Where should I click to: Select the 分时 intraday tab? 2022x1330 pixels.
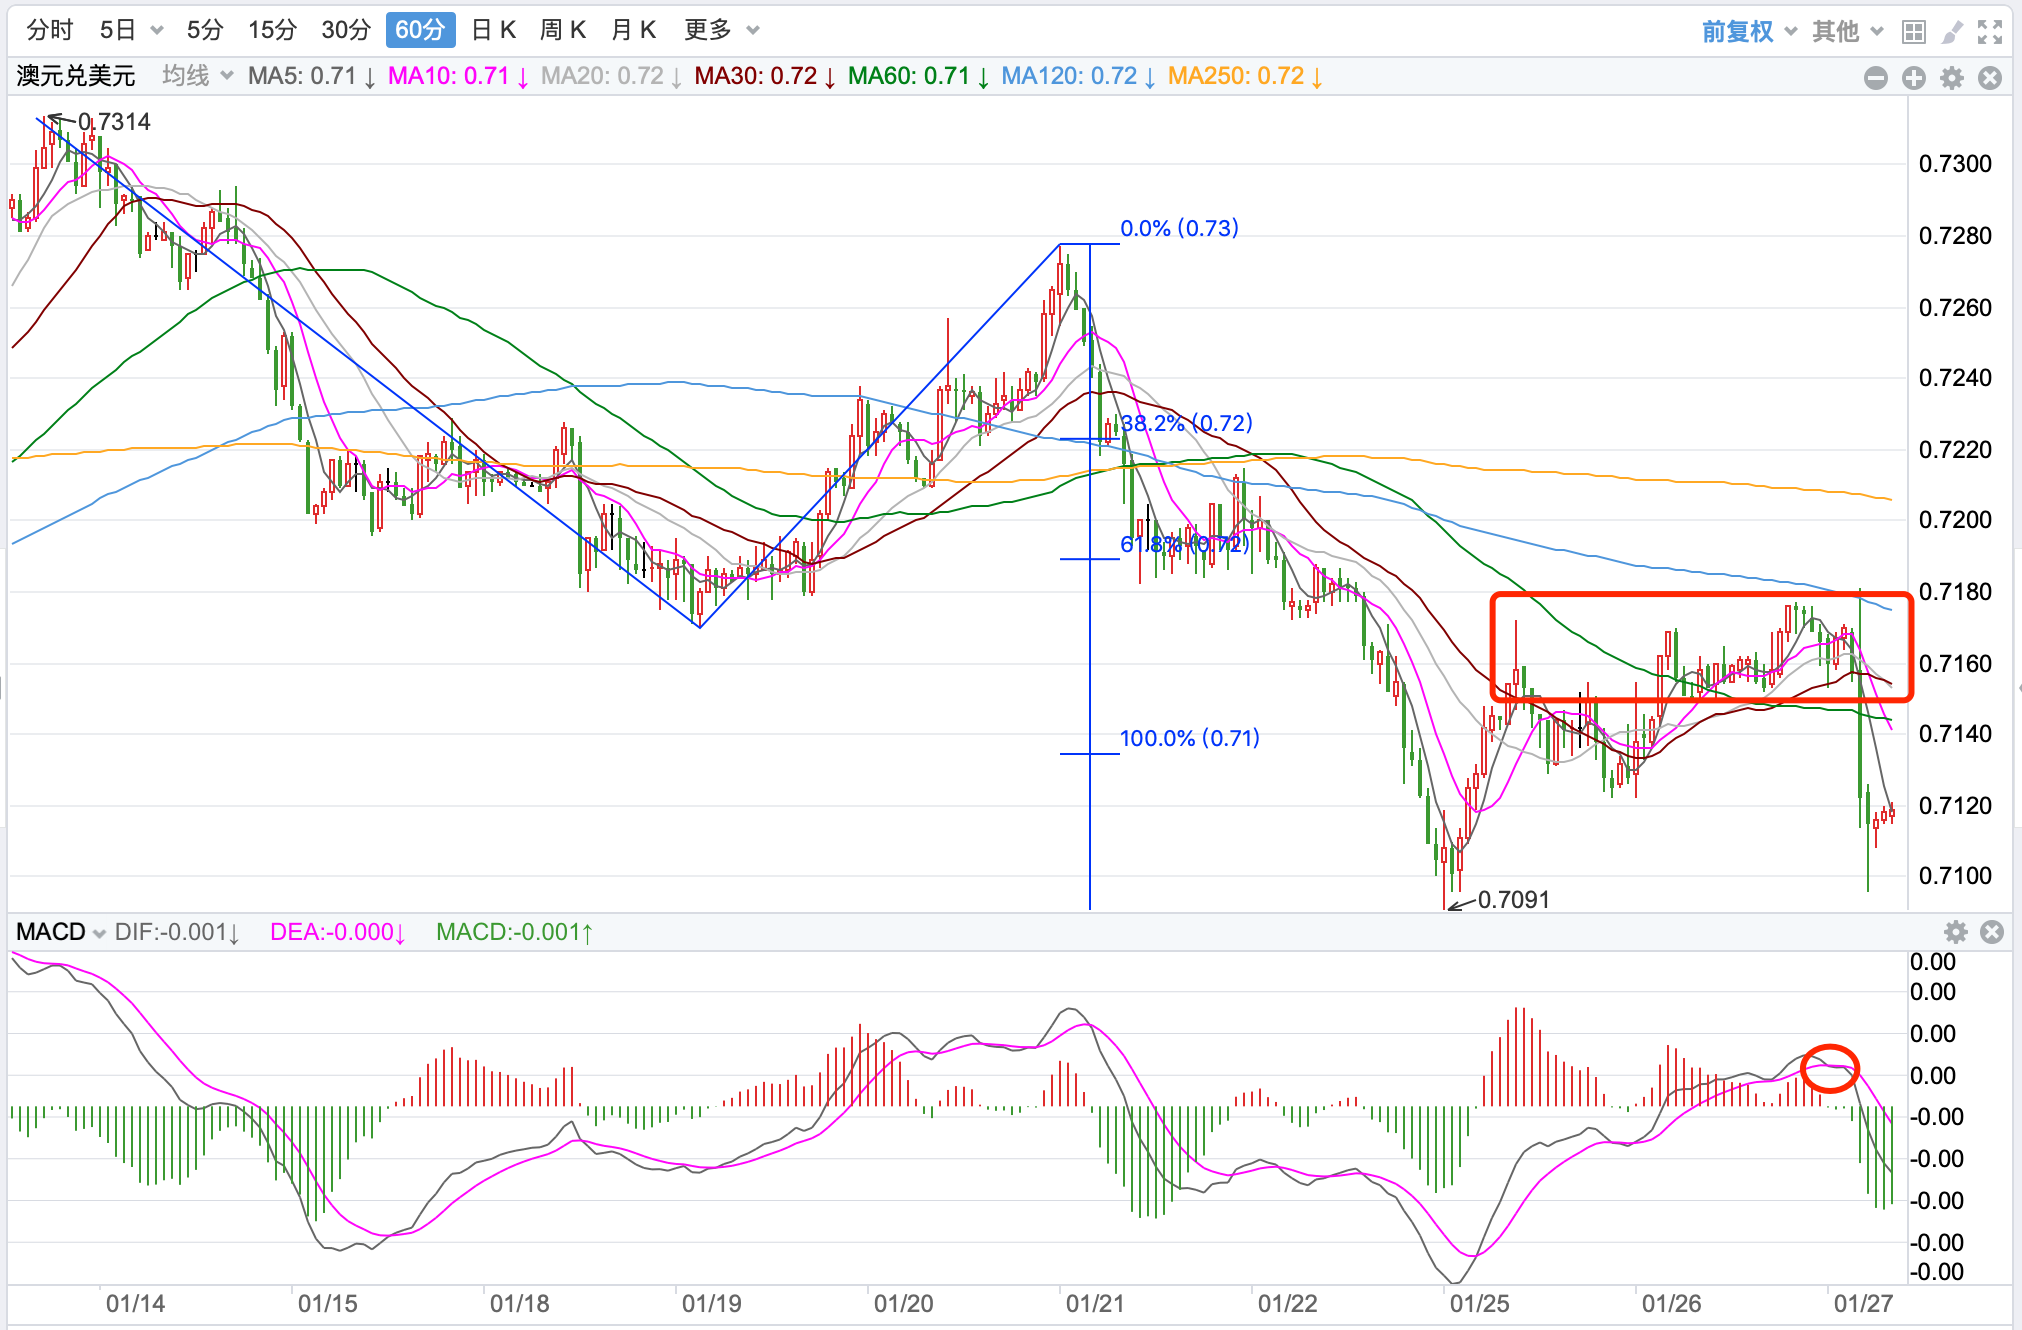[50, 30]
